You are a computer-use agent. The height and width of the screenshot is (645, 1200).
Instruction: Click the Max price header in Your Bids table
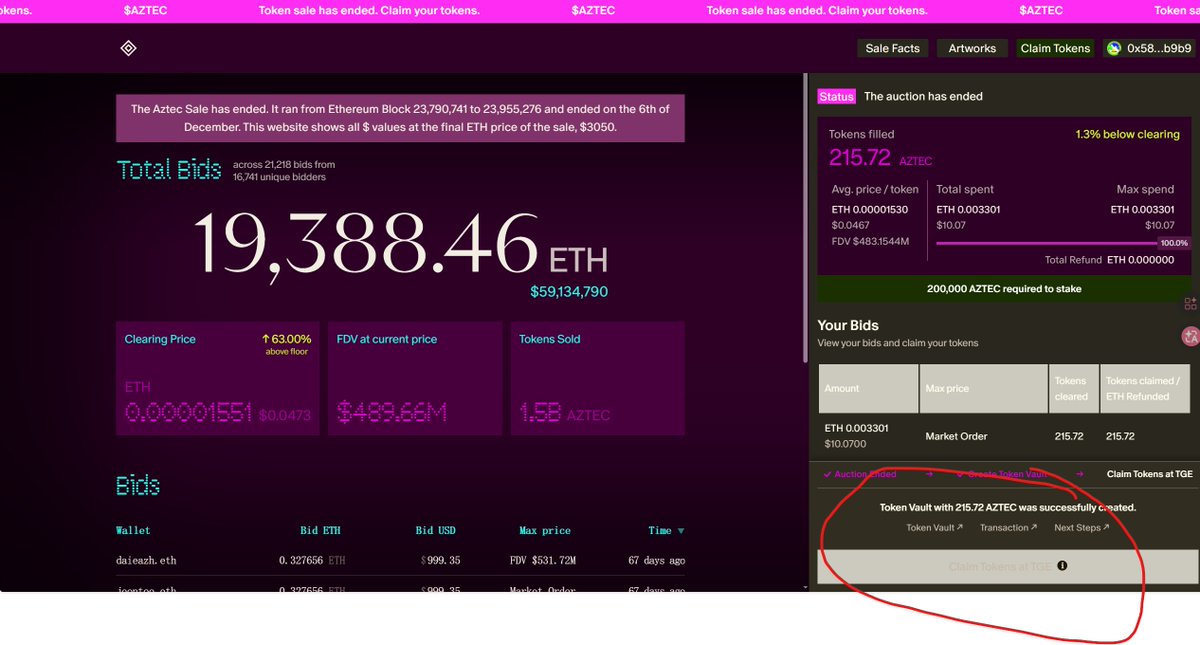coord(983,388)
